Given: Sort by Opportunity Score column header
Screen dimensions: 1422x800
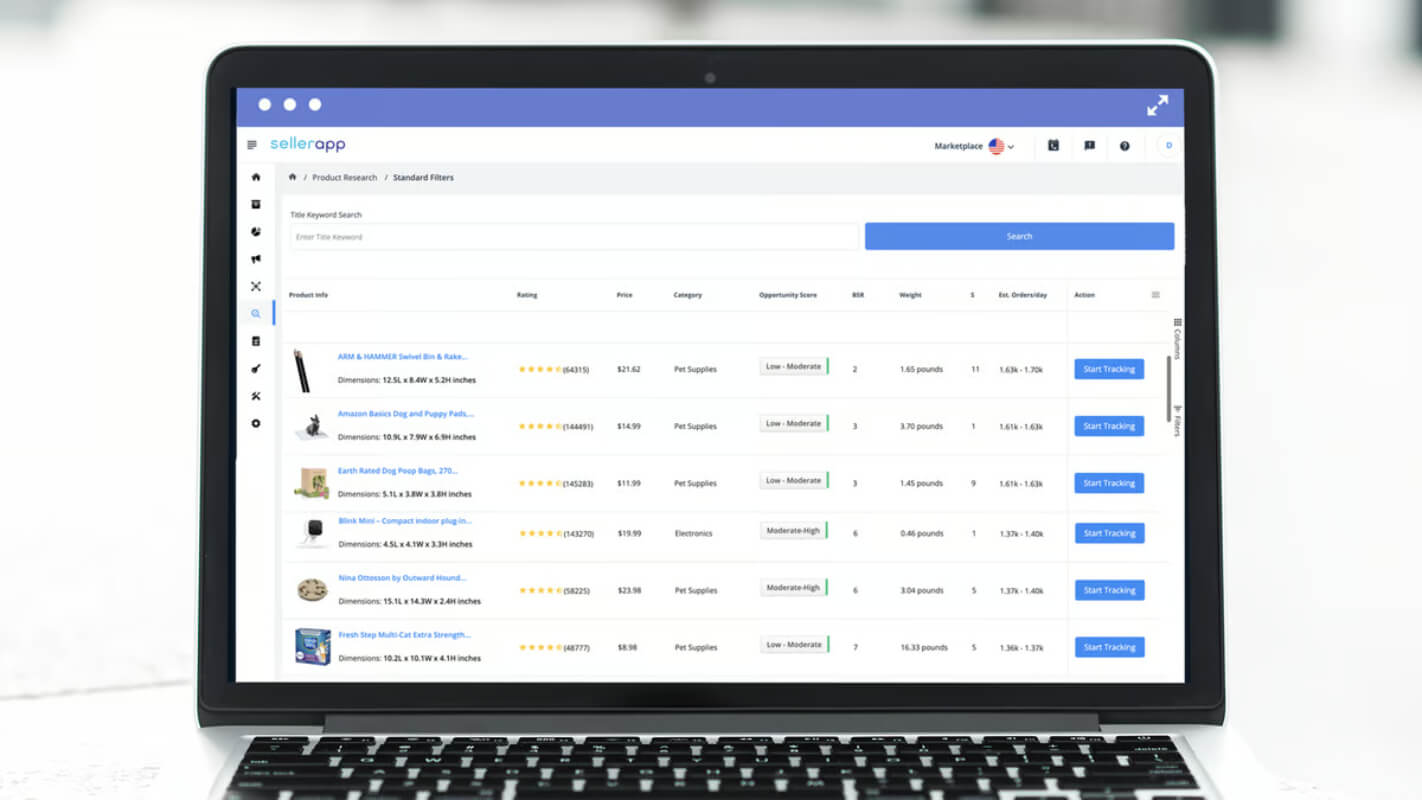Looking at the screenshot, I should 788,295.
